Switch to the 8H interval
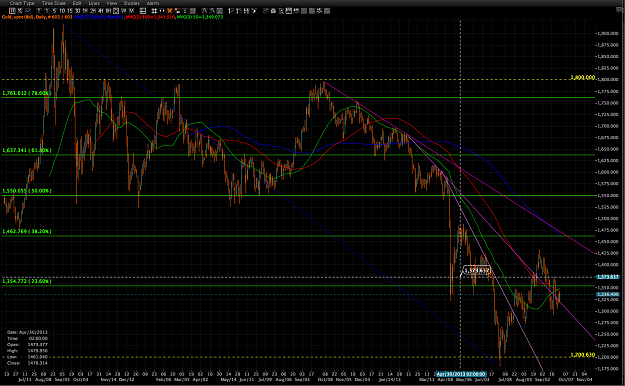 (108, 11)
